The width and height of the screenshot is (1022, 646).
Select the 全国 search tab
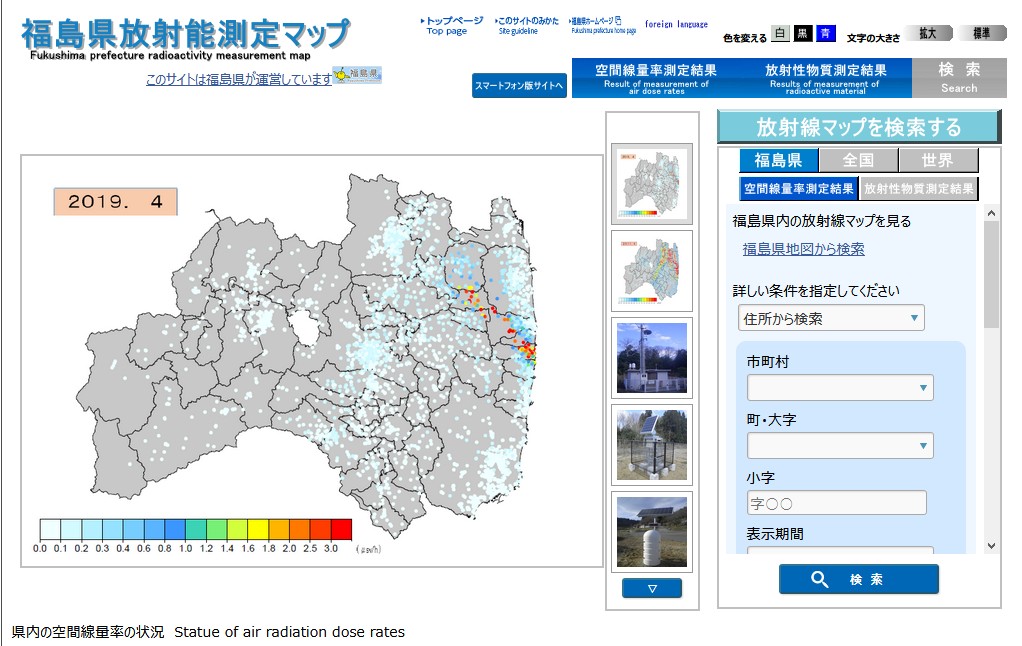858,160
